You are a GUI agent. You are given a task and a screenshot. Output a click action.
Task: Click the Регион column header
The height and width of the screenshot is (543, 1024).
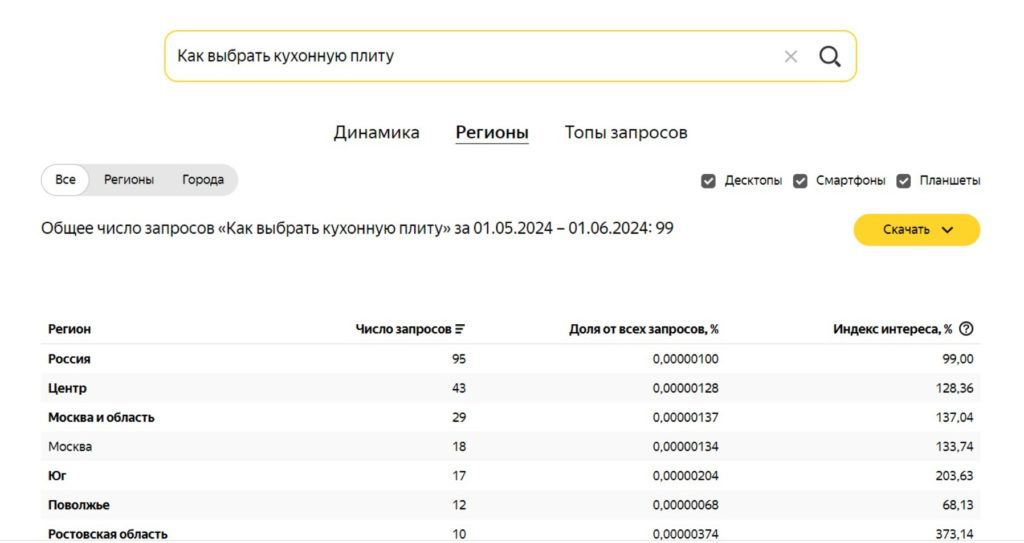pos(69,329)
